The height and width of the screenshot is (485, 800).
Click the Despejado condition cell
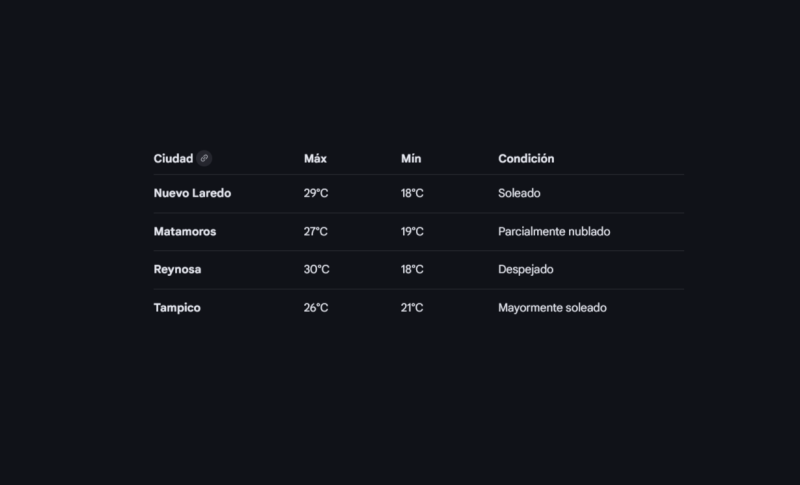526,269
